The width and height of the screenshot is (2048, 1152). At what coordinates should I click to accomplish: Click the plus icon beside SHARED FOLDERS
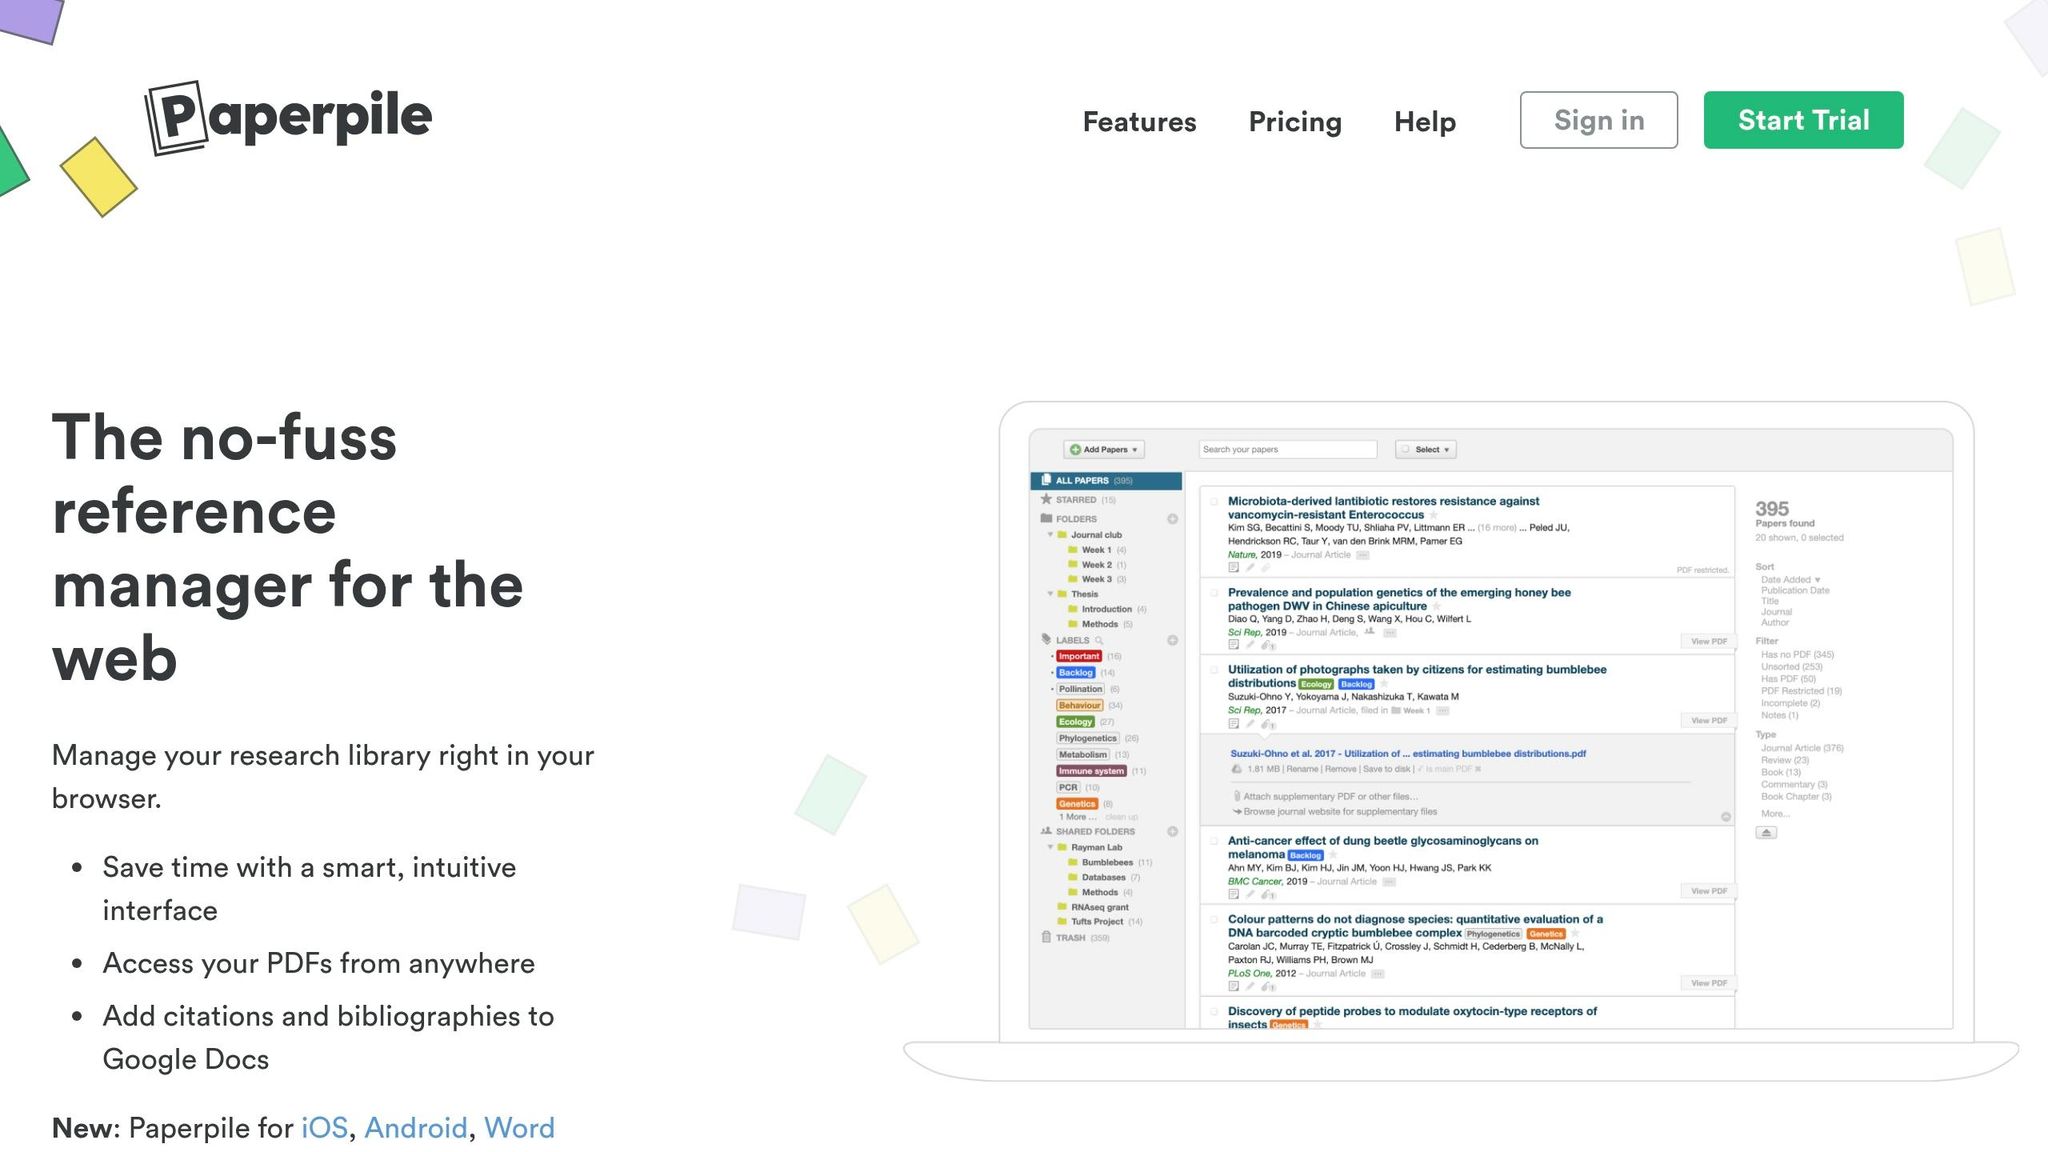(x=1172, y=831)
